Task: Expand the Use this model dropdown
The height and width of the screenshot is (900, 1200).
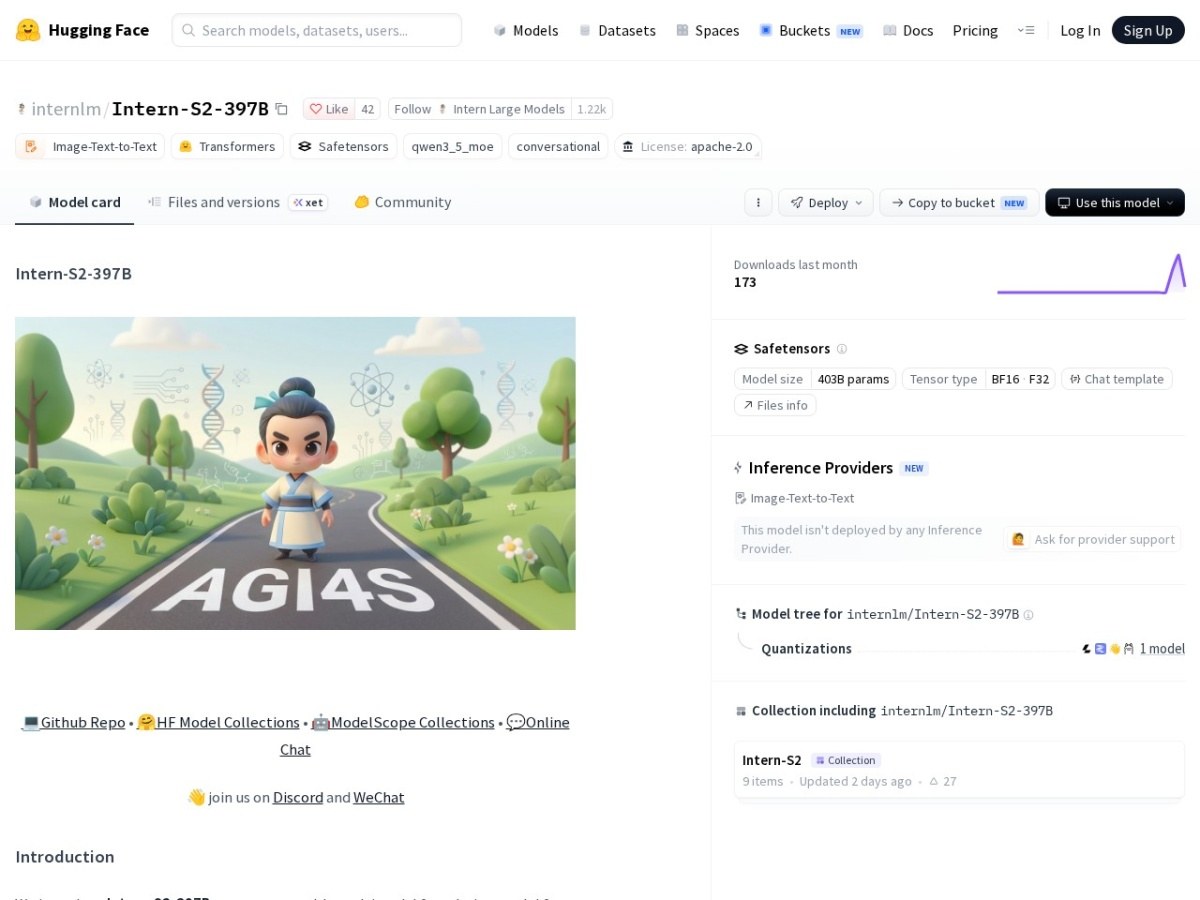Action: pos(1115,202)
